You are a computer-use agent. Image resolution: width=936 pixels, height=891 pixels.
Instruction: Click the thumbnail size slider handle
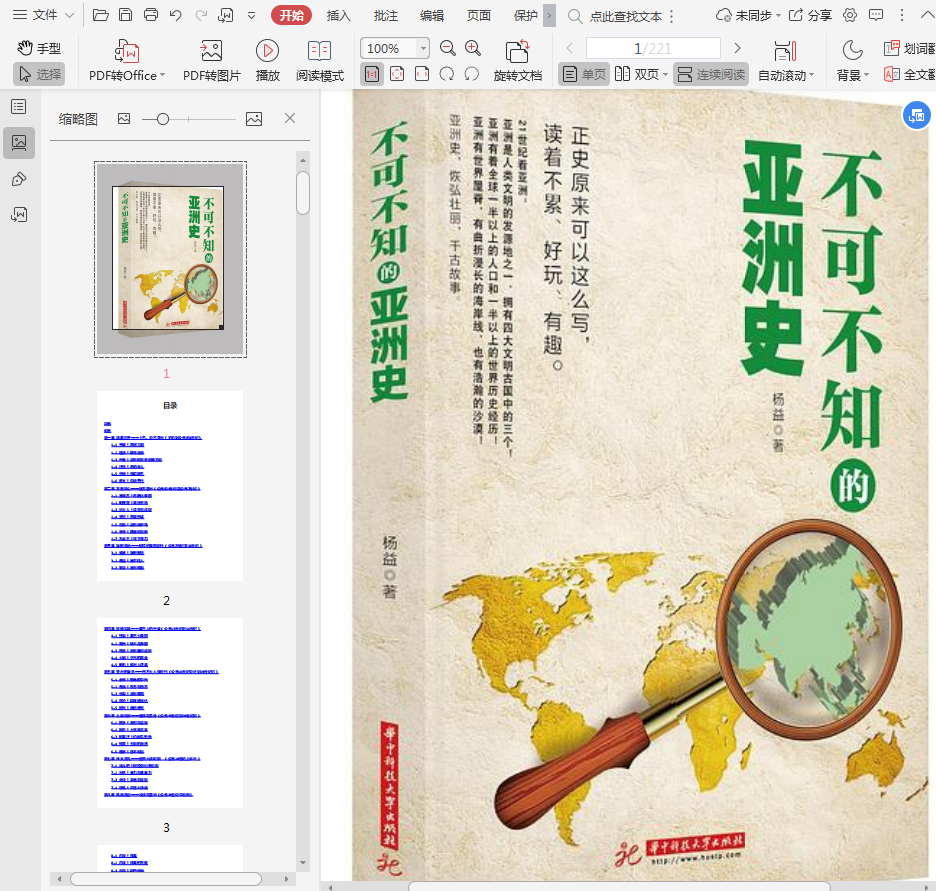click(x=163, y=119)
